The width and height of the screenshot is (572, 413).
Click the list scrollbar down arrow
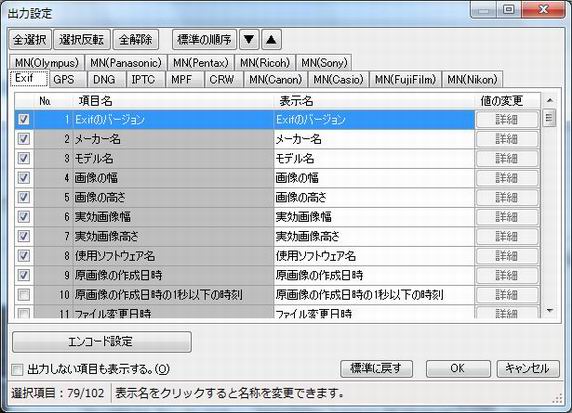[550, 310]
